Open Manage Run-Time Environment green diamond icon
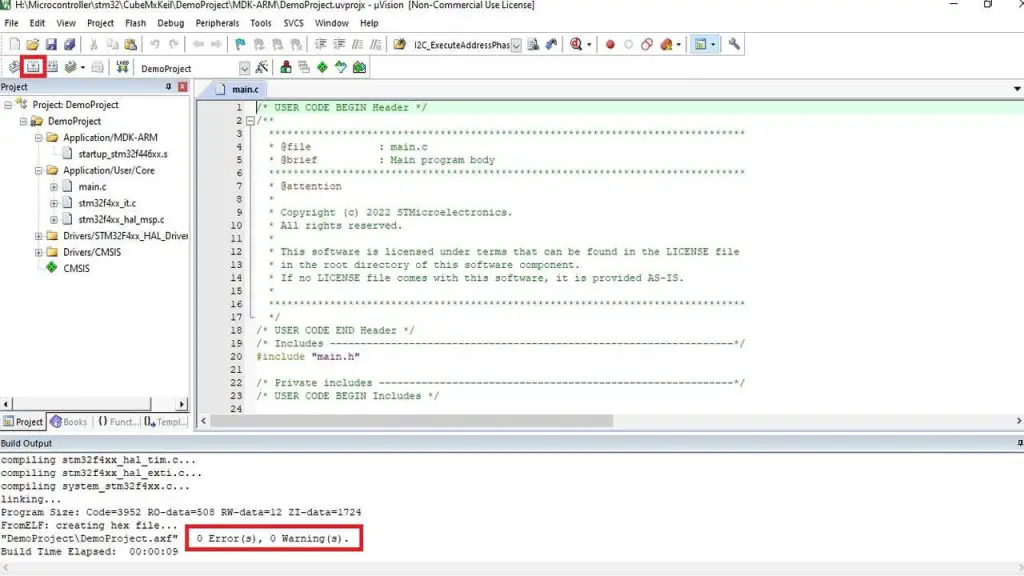1024x576 pixels. (x=322, y=67)
